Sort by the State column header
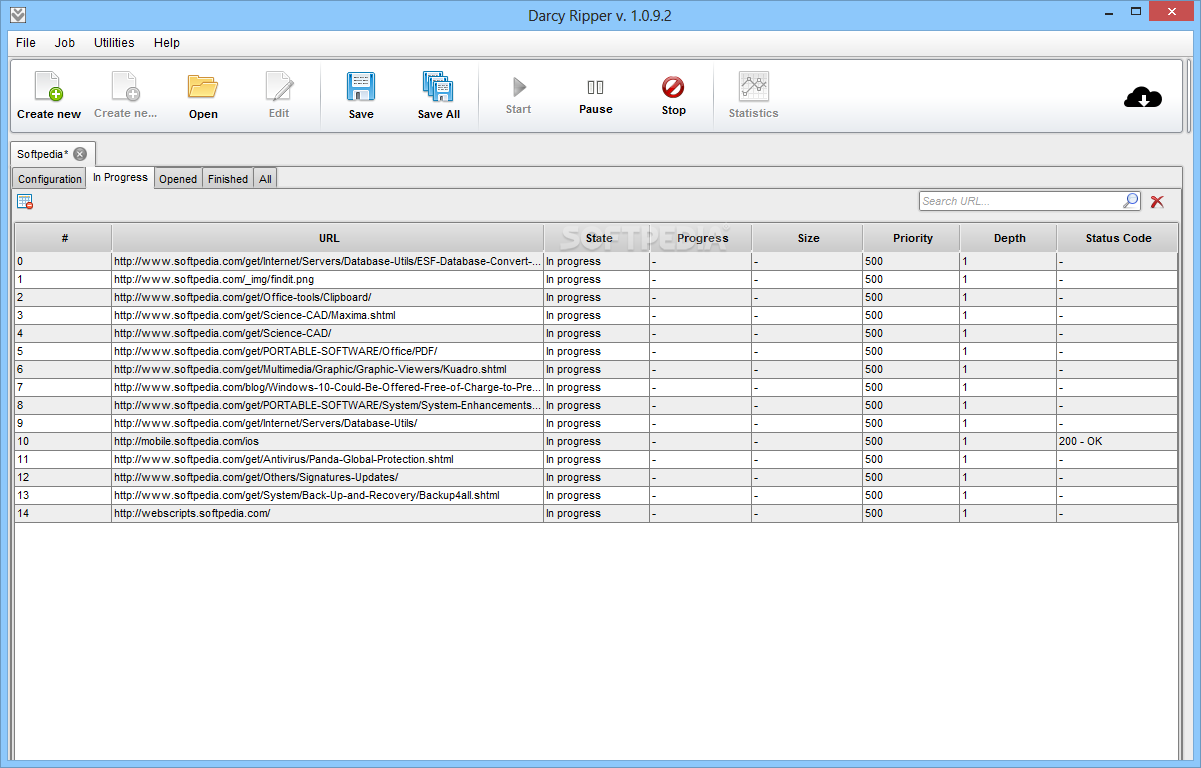The height and width of the screenshot is (768, 1201). coord(598,238)
